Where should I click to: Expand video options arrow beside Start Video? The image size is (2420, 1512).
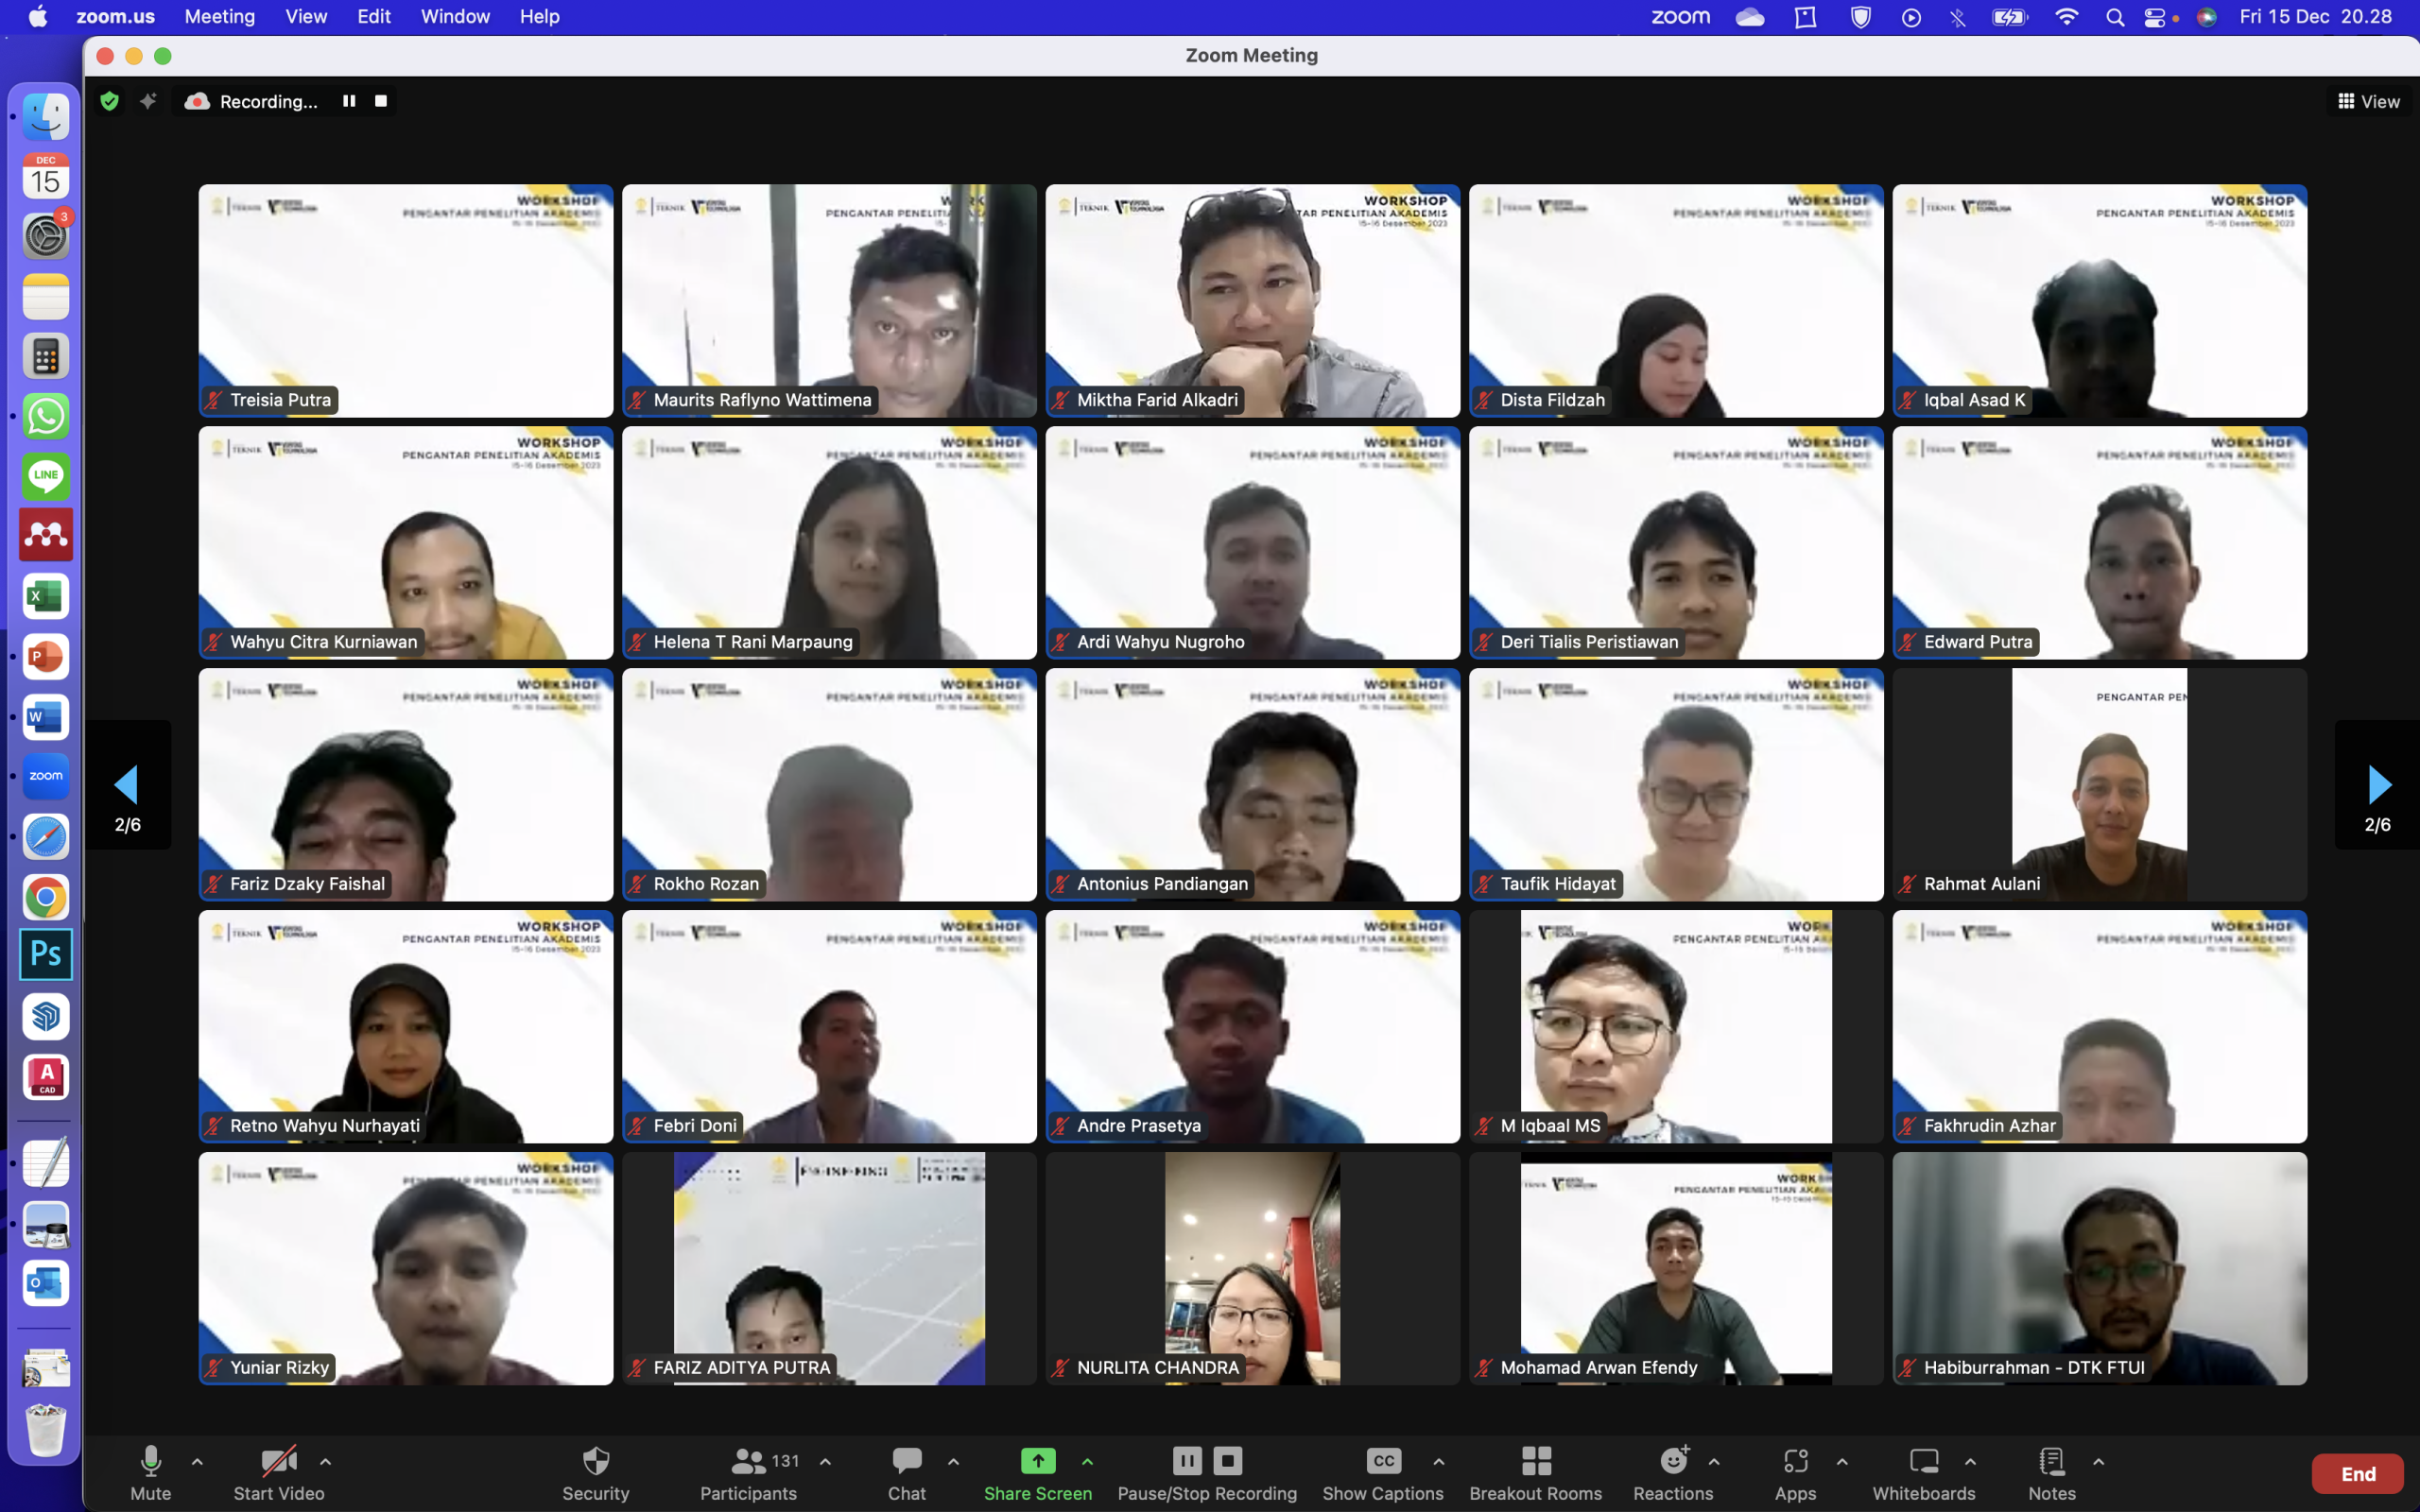coord(325,1461)
